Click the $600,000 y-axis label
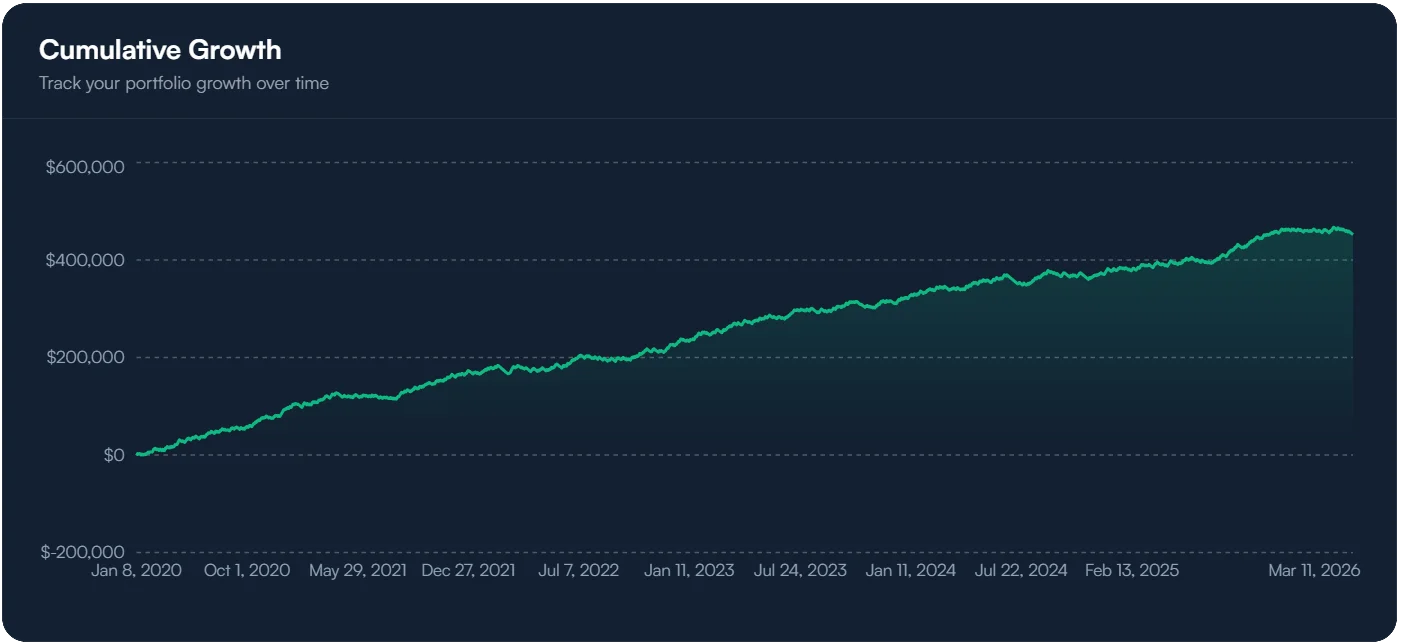The width and height of the screenshot is (1401, 643). point(85,167)
